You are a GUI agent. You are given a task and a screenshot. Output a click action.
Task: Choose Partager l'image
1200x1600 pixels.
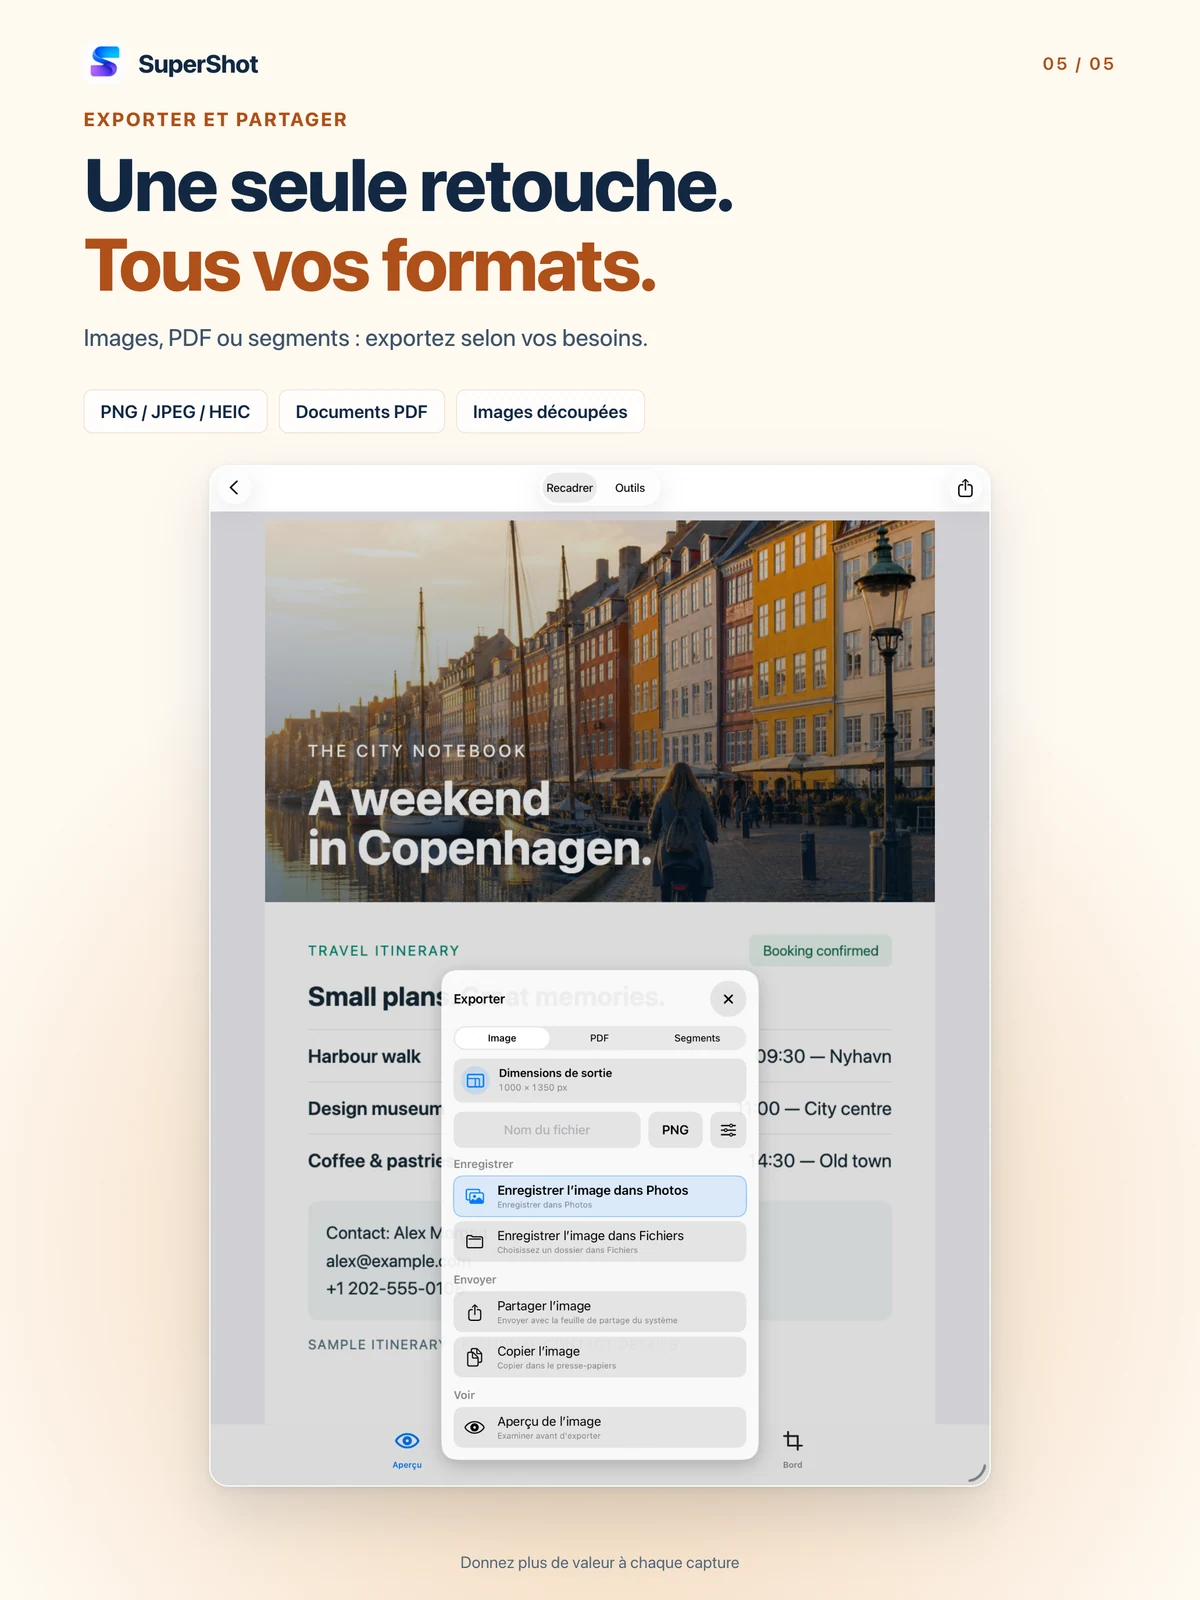[600, 1312]
